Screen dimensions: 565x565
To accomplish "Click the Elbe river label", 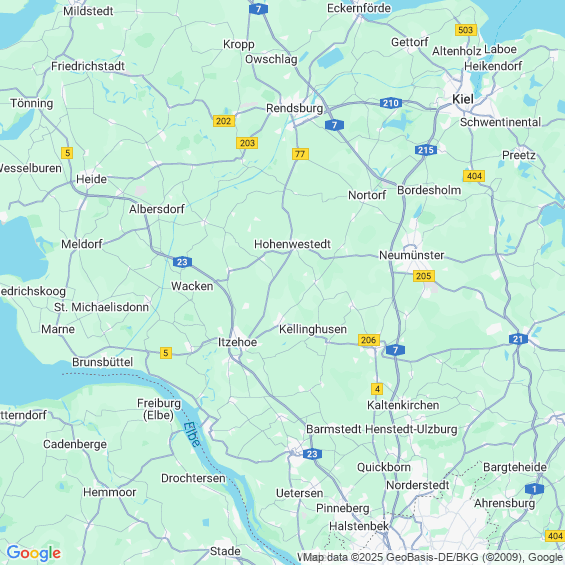I will [x=191, y=434].
